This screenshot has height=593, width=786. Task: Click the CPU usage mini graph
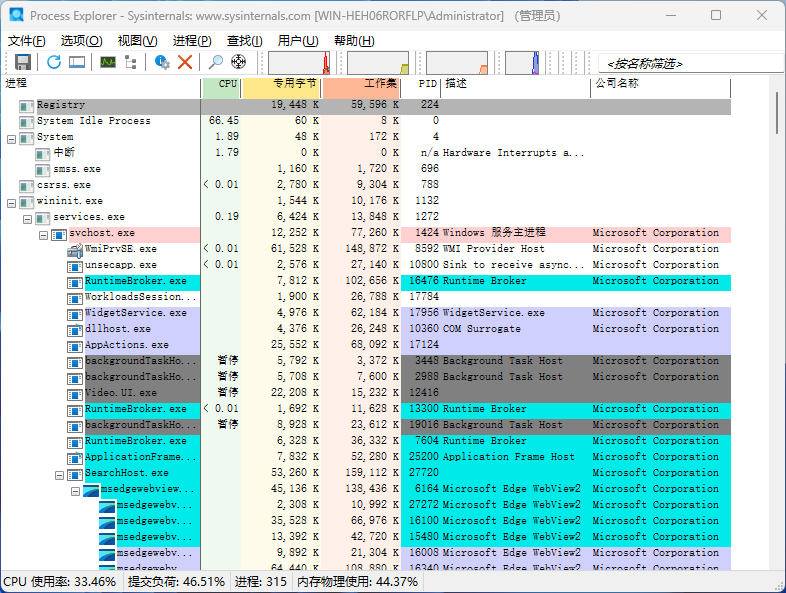(x=299, y=63)
